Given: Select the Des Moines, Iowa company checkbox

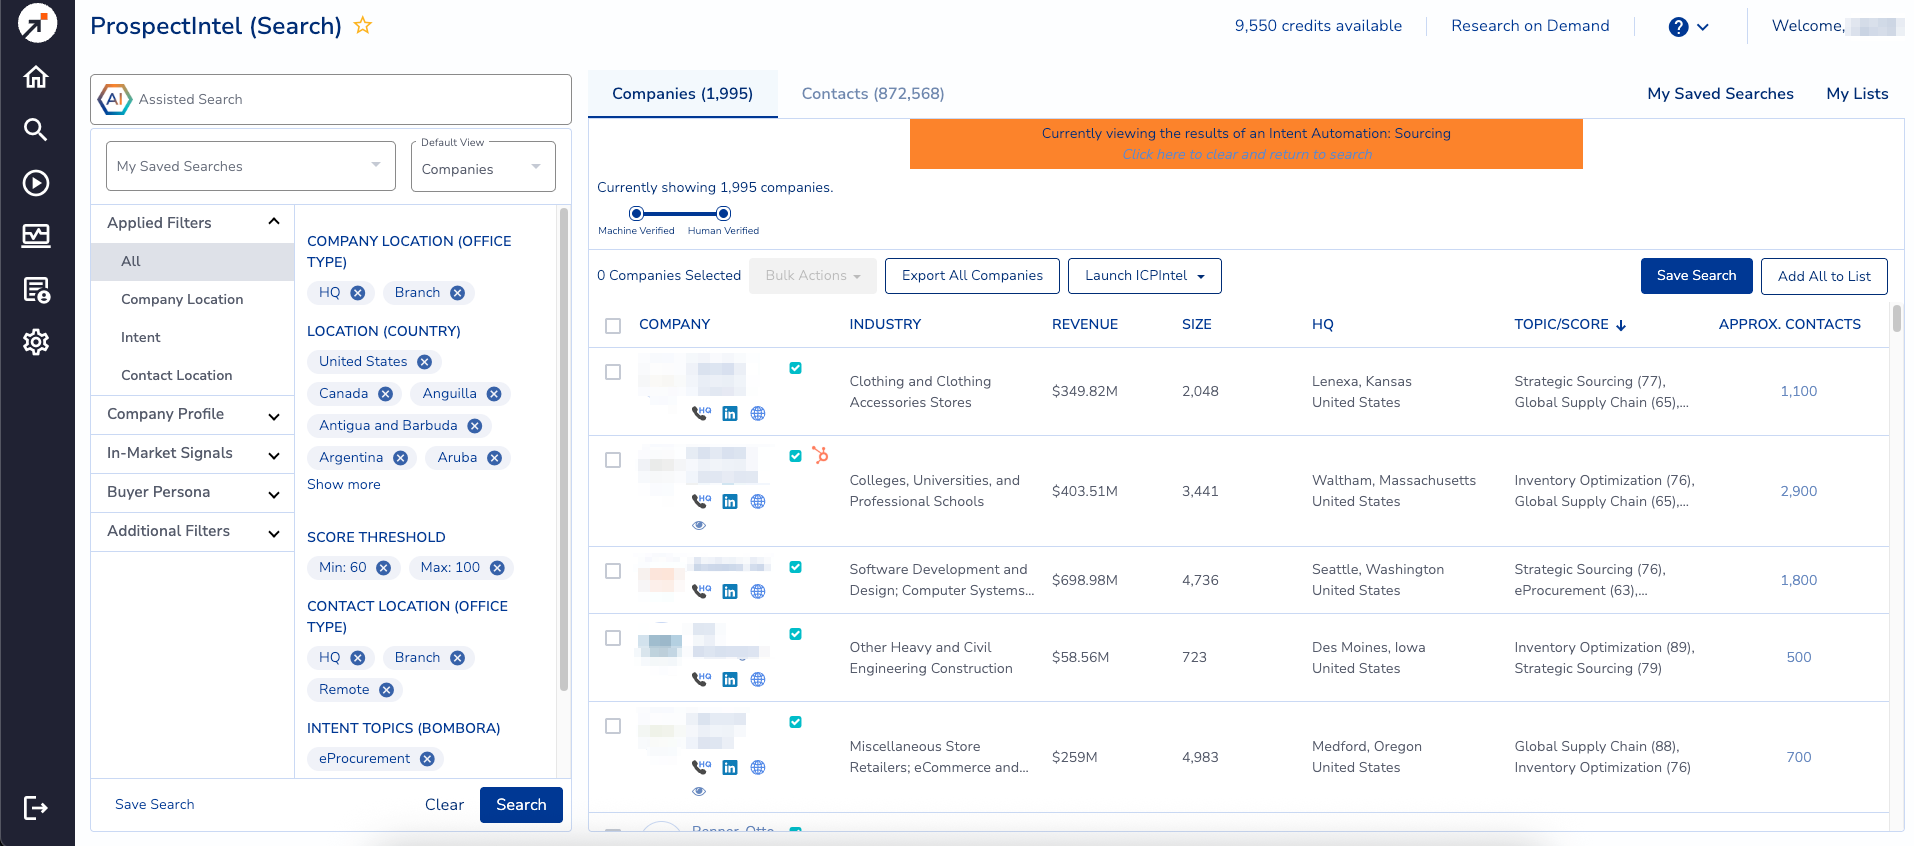Looking at the screenshot, I should [x=613, y=638].
